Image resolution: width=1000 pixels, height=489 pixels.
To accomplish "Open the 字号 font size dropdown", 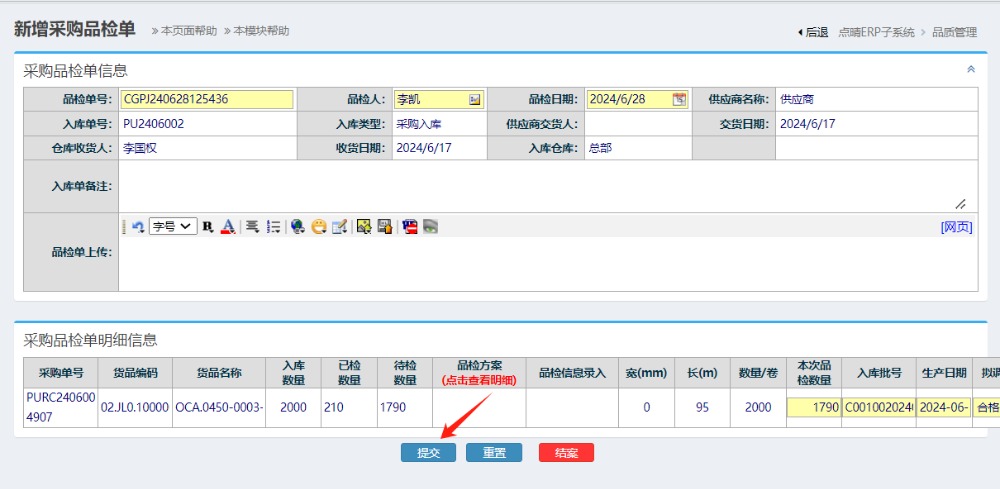I will click(173, 227).
